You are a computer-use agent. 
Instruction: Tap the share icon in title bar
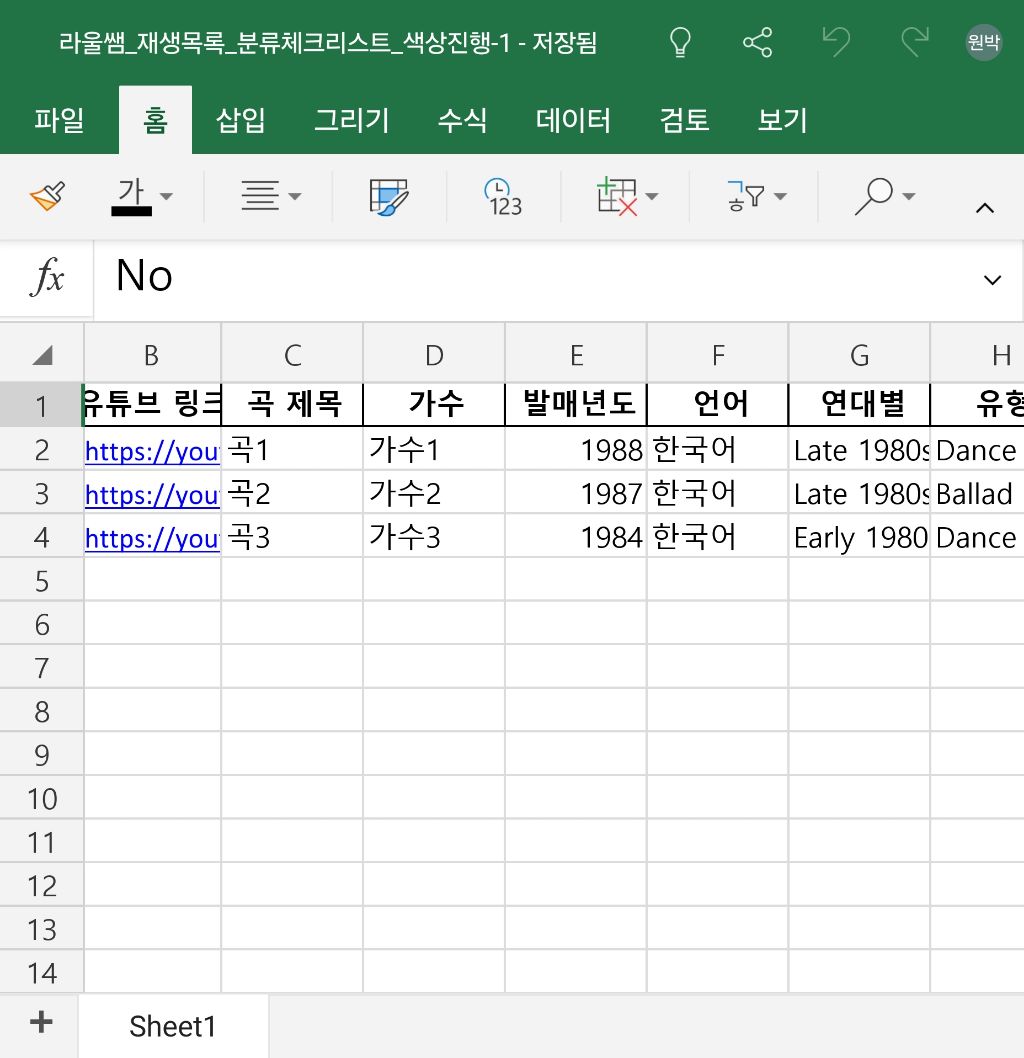coord(758,42)
